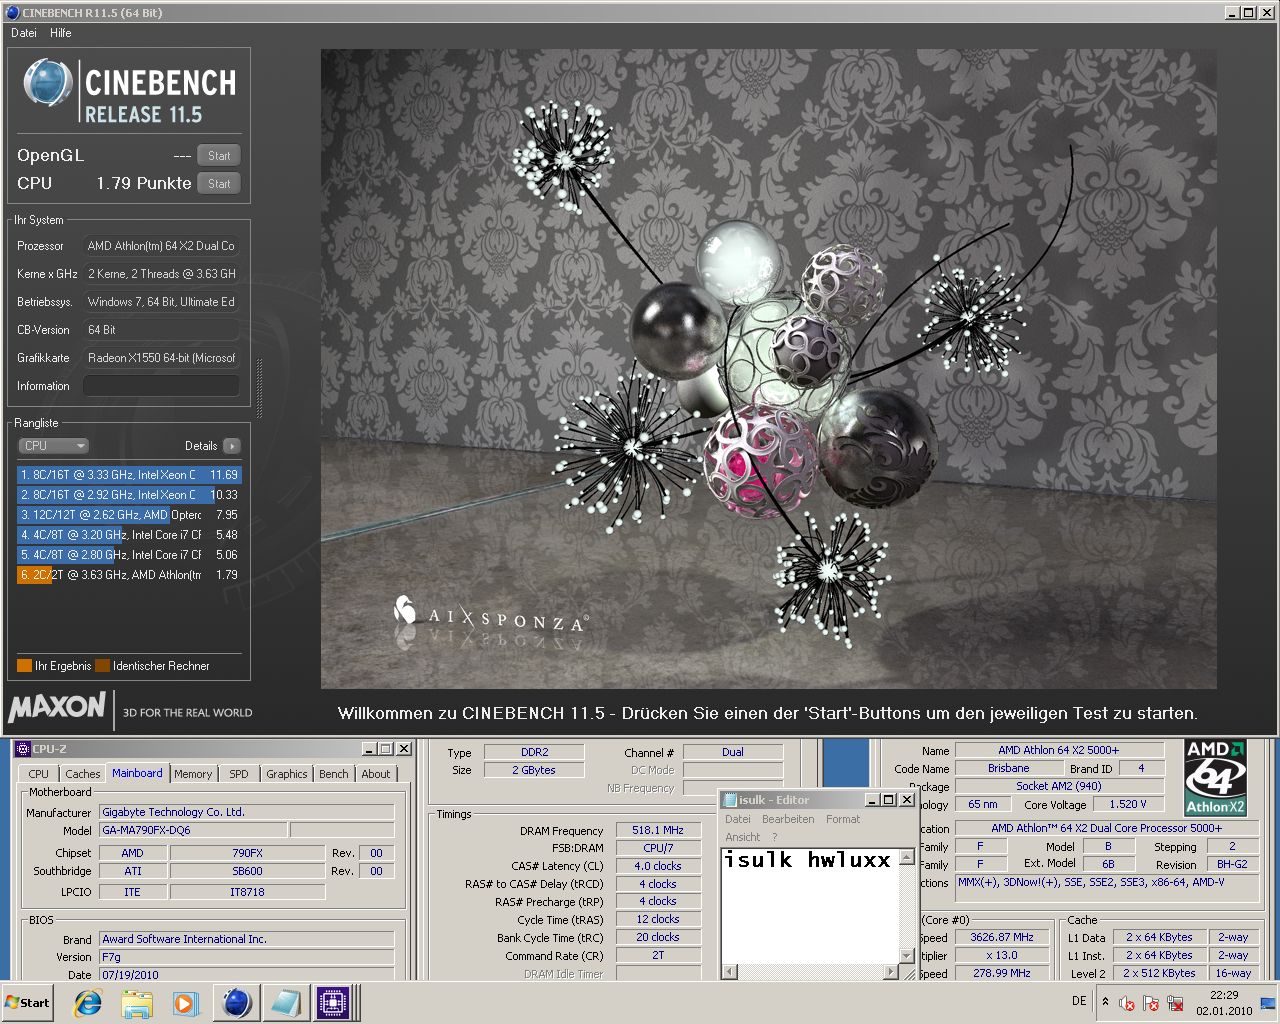
Task: Click the disconnected network tray icon
Action: (1175, 1003)
